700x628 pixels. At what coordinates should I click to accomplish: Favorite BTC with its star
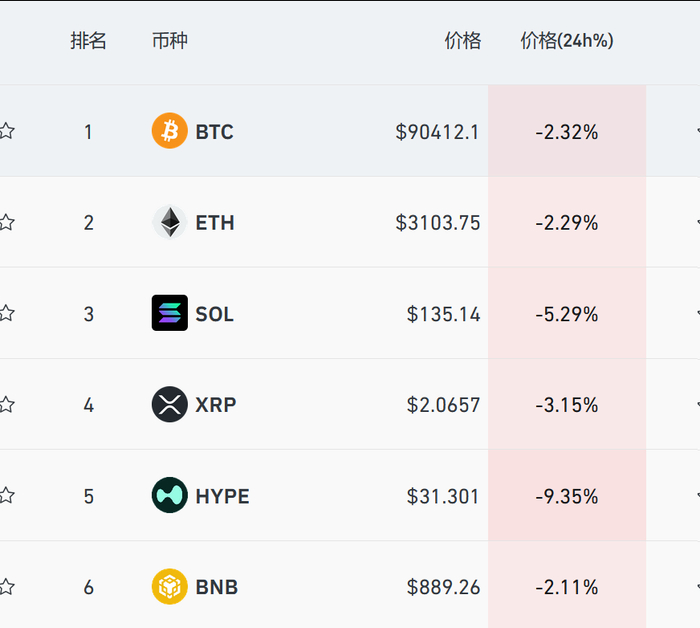(x=6, y=131)
